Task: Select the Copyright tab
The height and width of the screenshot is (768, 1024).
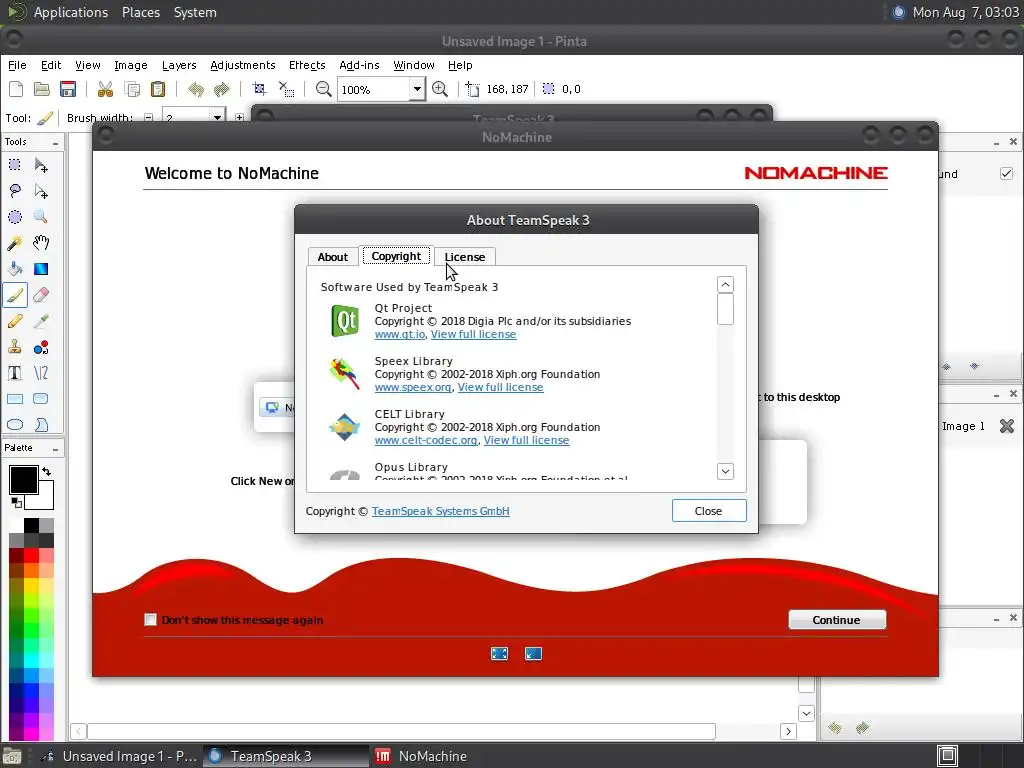Action: pyautogui.click(x=396, y=256)
